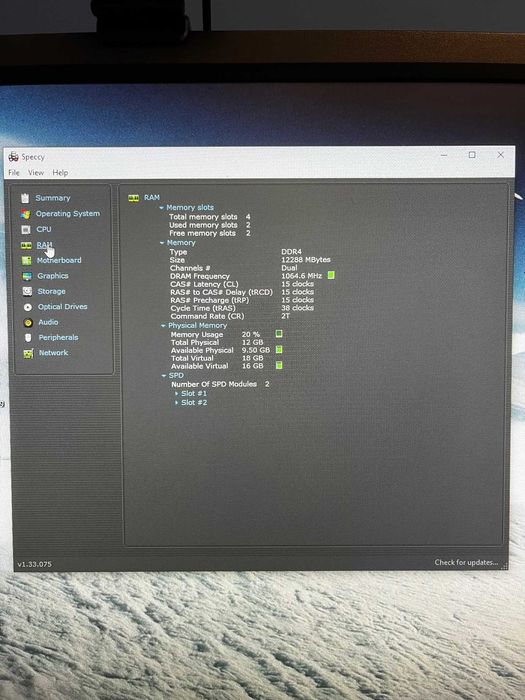Click the RAS# to CAS# Delay (tRCD) label
Screen dimensions: 525x700
coord(221,292)
